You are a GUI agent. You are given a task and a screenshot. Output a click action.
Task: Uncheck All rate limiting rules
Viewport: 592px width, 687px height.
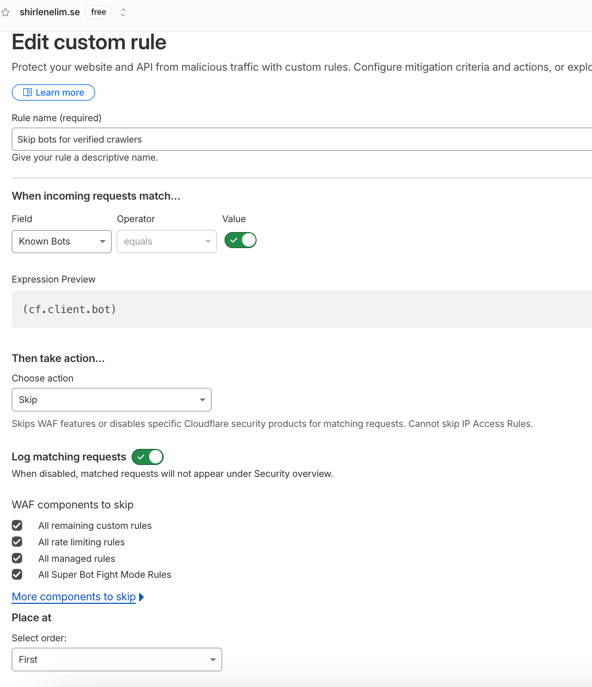click(17, 542)
